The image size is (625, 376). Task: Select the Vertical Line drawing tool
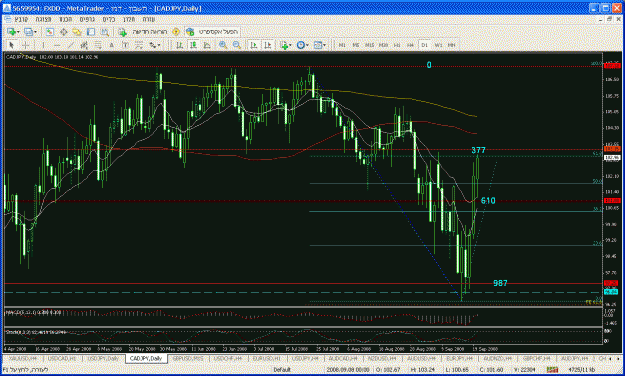43,45
